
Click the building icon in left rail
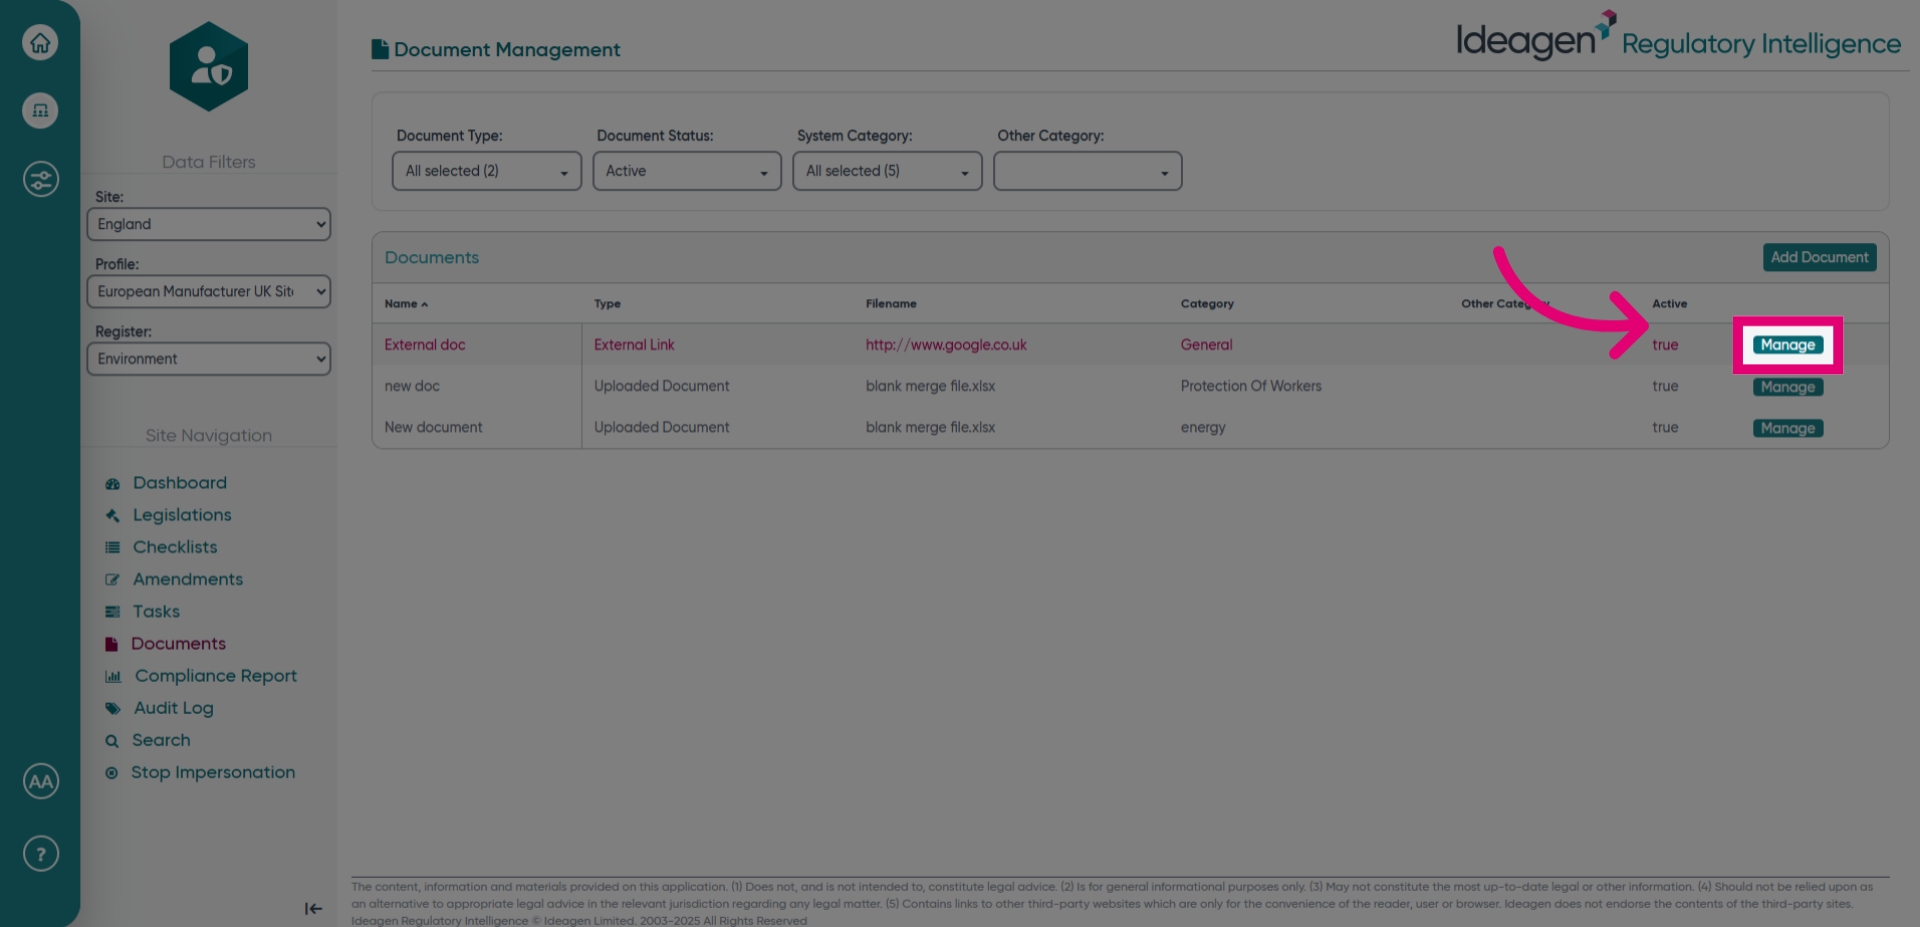(40, 110)
